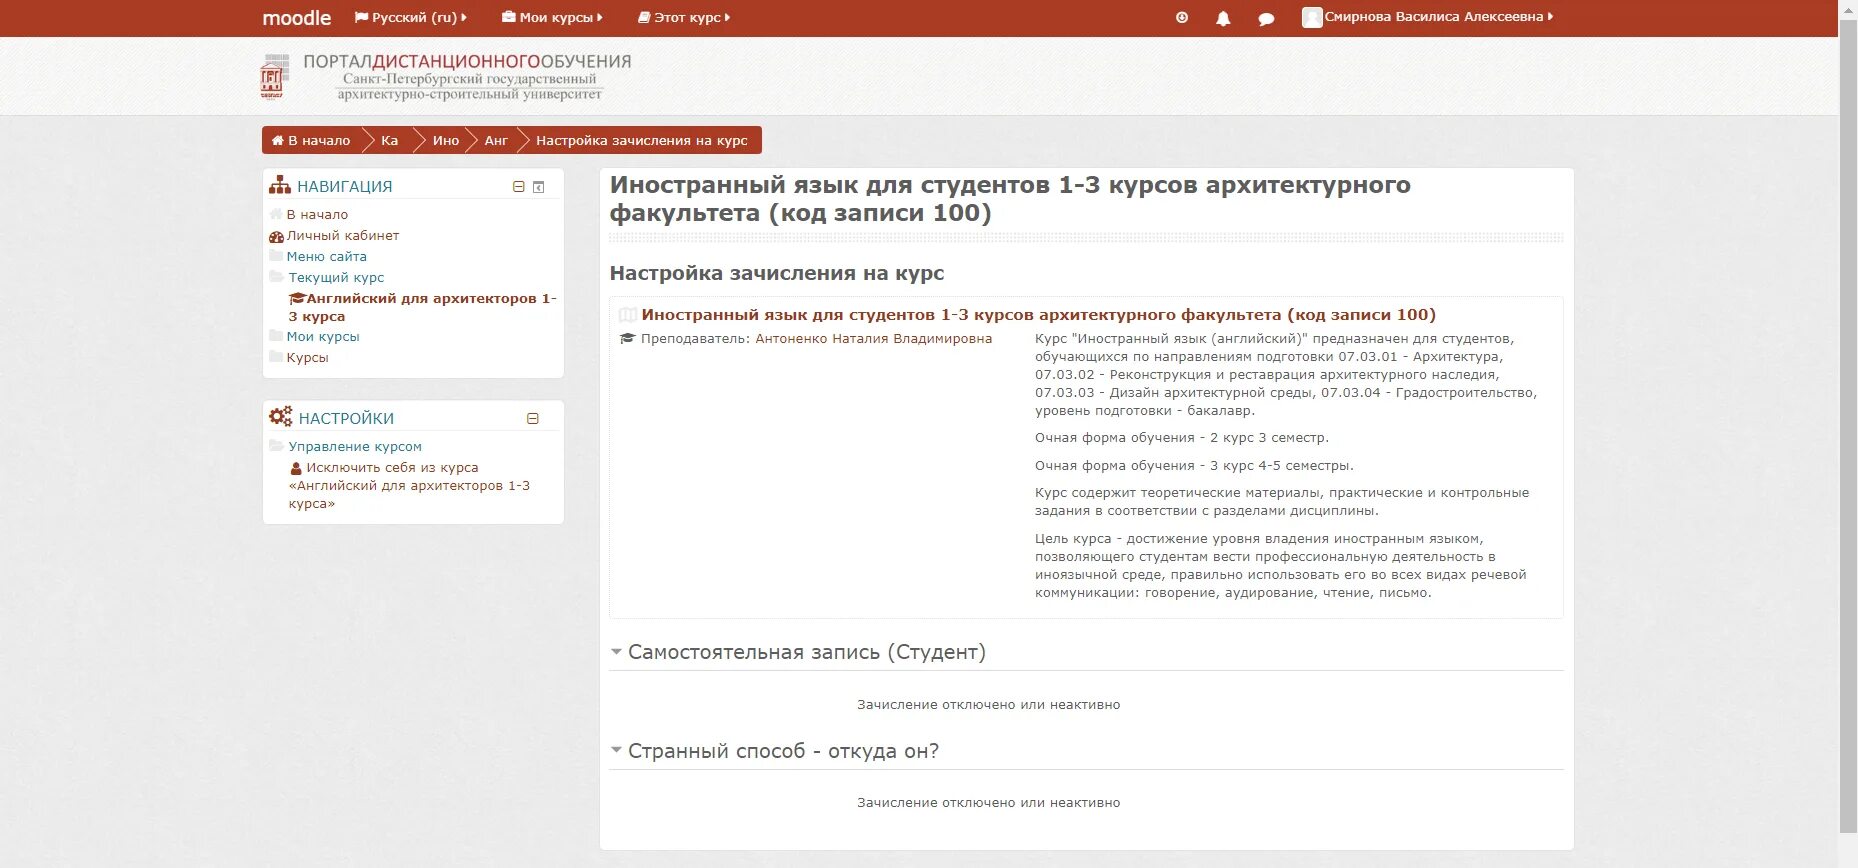The width and height of the screenshot is (1858, 868).
Task: Open the Этот курс menu
Action: tap(684, 17)
